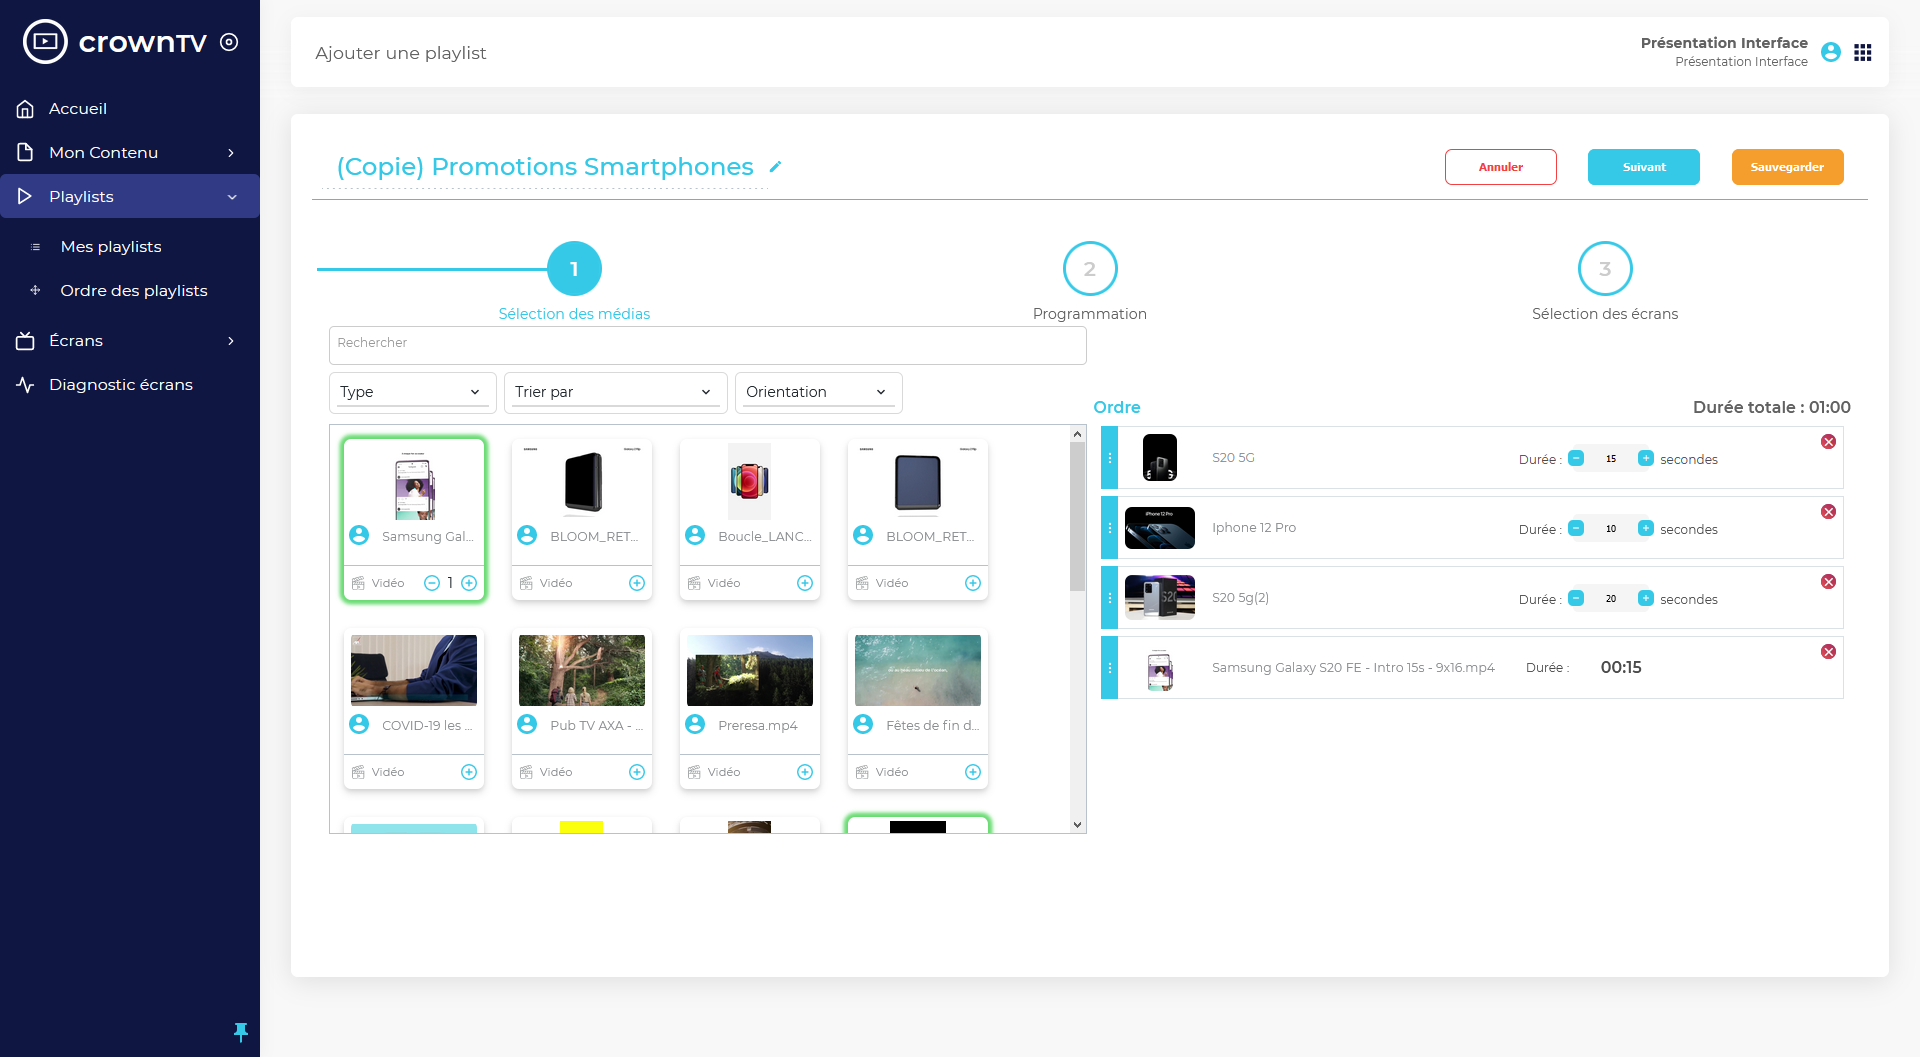This screenshot has height=1057, width=1920.
Task: Click the Sauvegarder button
Action: [x=1787, y=167]
